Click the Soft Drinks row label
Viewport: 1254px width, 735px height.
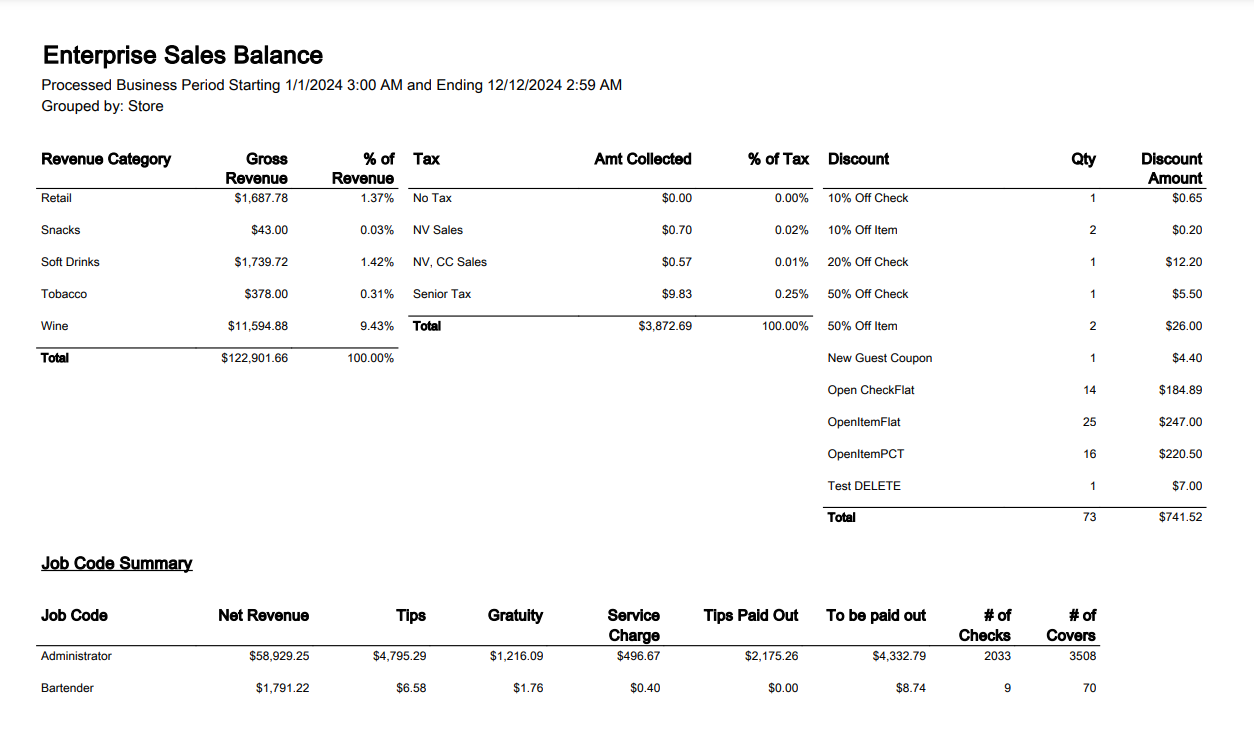tap(71, 262)
